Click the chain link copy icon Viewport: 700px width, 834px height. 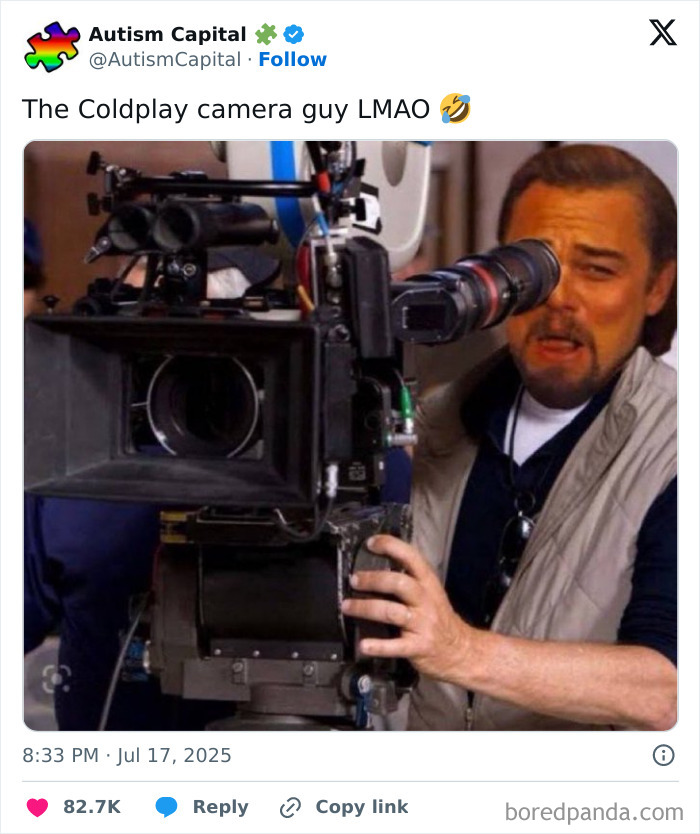point(290,807)
